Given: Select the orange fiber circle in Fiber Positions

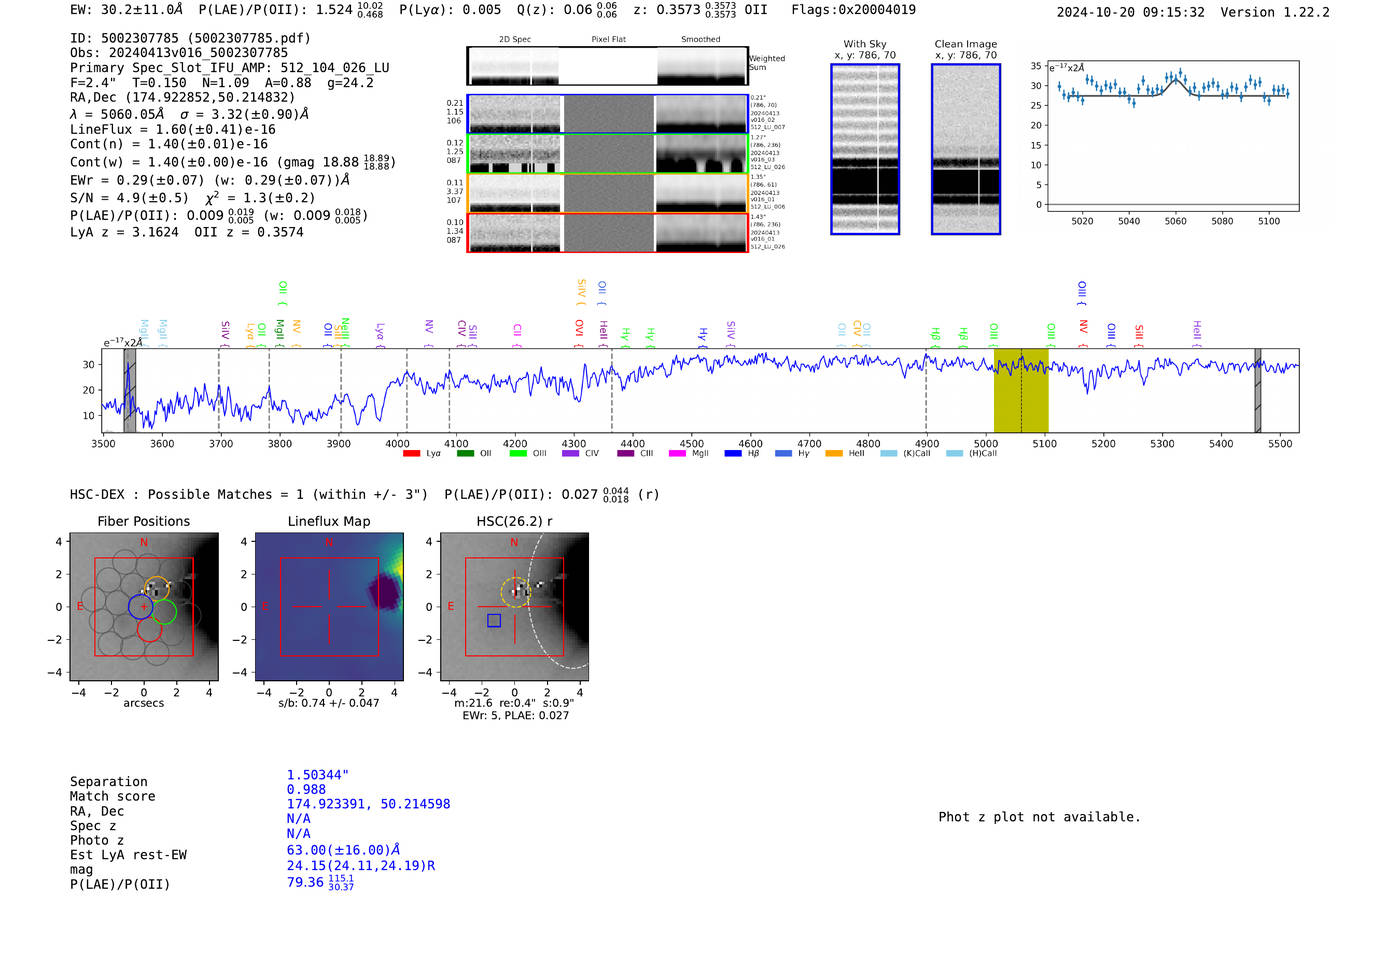Looking at the screenshot, I should click(156, 589).
